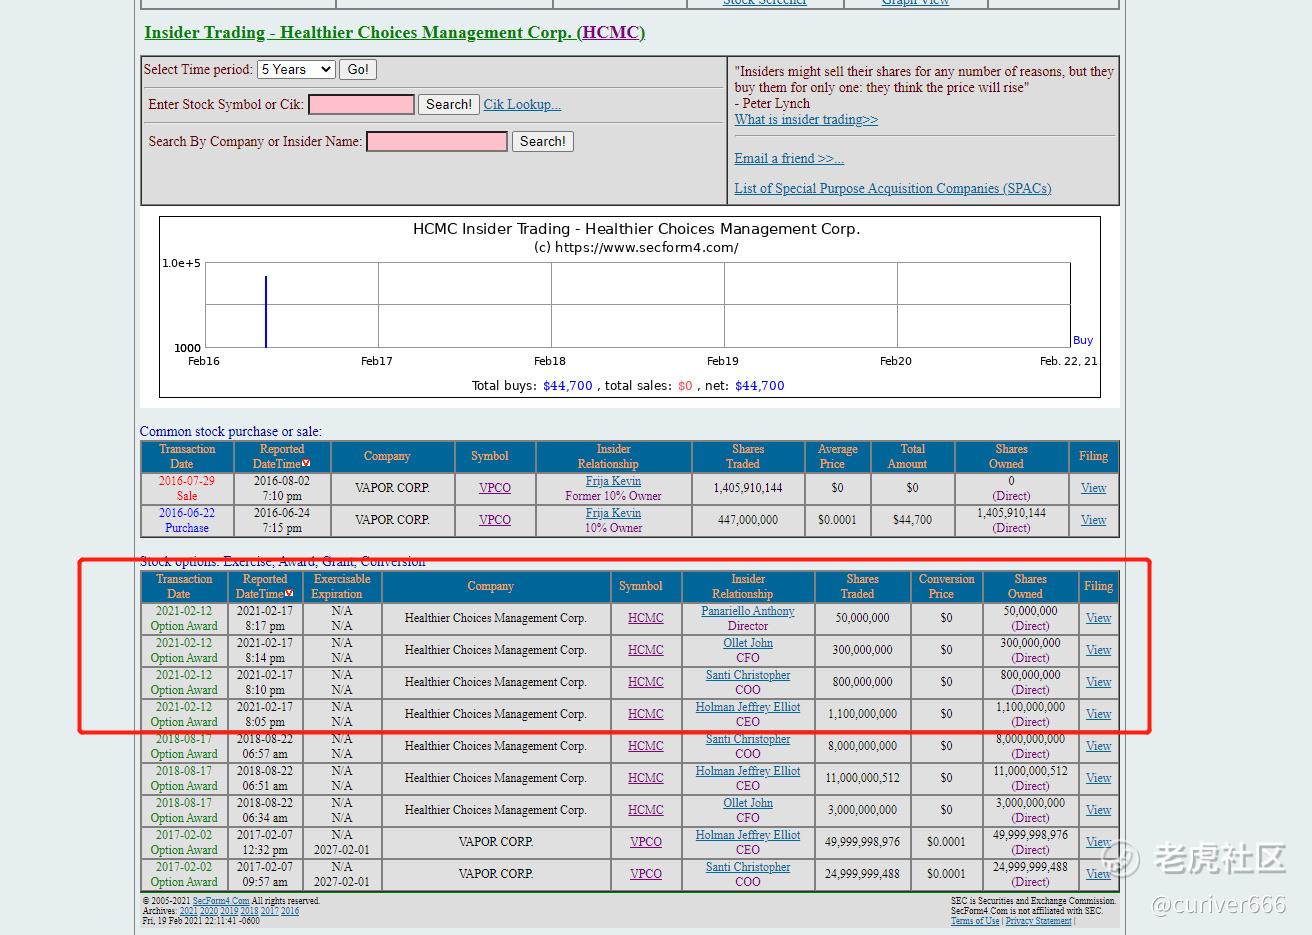Focus the Stock Symbol or Cik input field
1312x935 pixels.
coord(361,104)
